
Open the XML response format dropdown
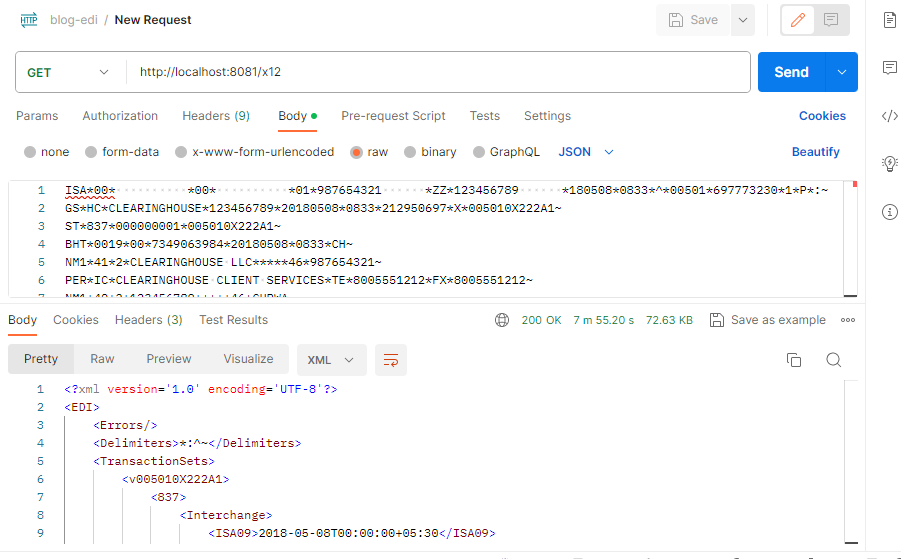pos(331,360)
